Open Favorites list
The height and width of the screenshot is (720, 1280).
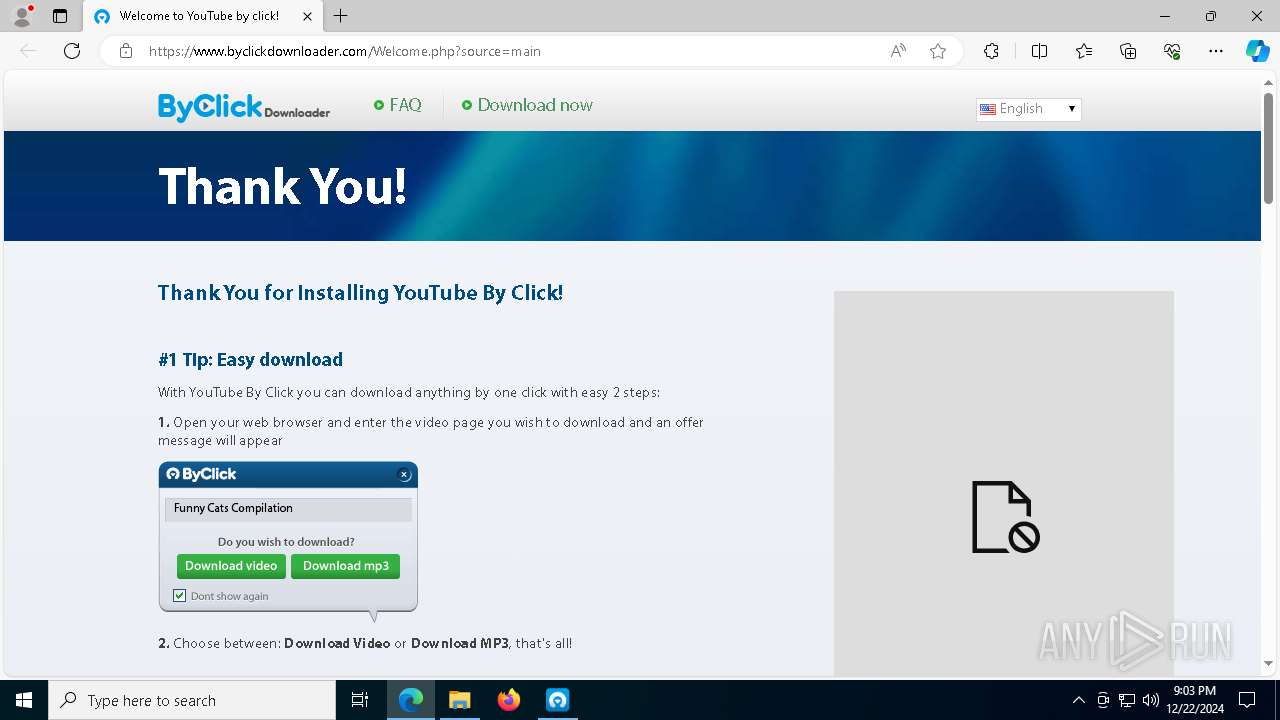1084,51
